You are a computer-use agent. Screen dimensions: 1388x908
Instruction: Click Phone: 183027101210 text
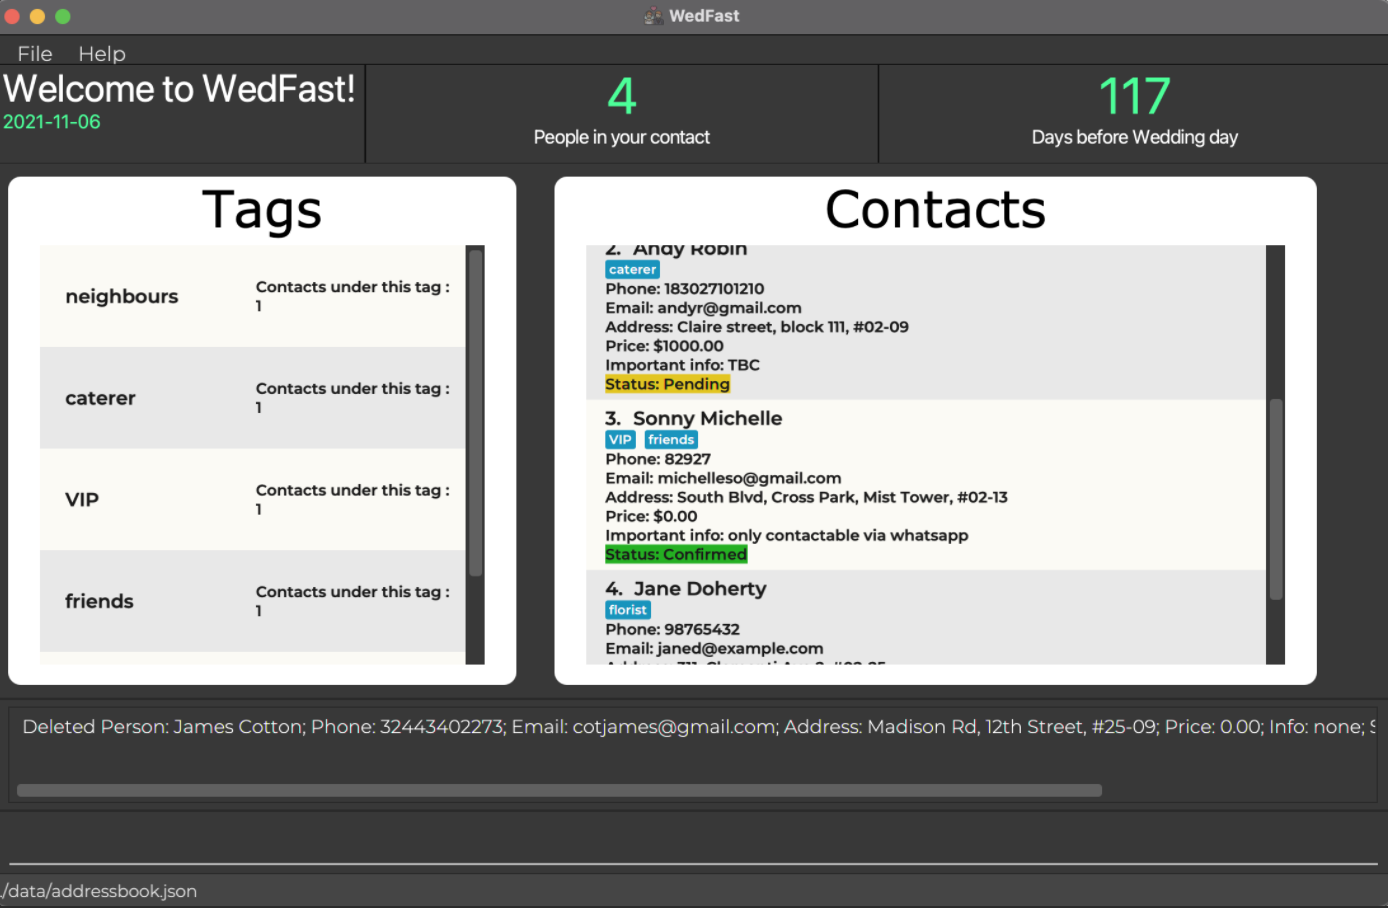coord(685,289)
